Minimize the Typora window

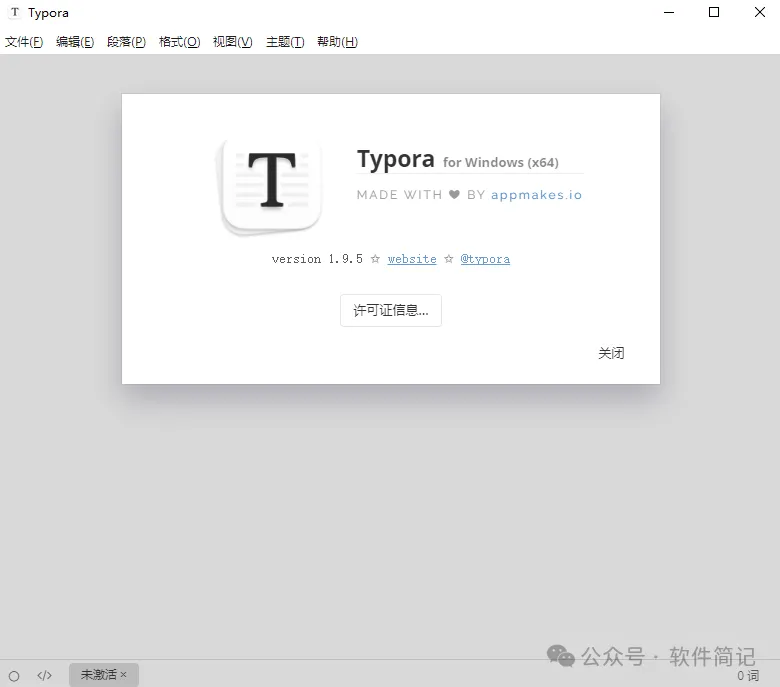point(669,12)
